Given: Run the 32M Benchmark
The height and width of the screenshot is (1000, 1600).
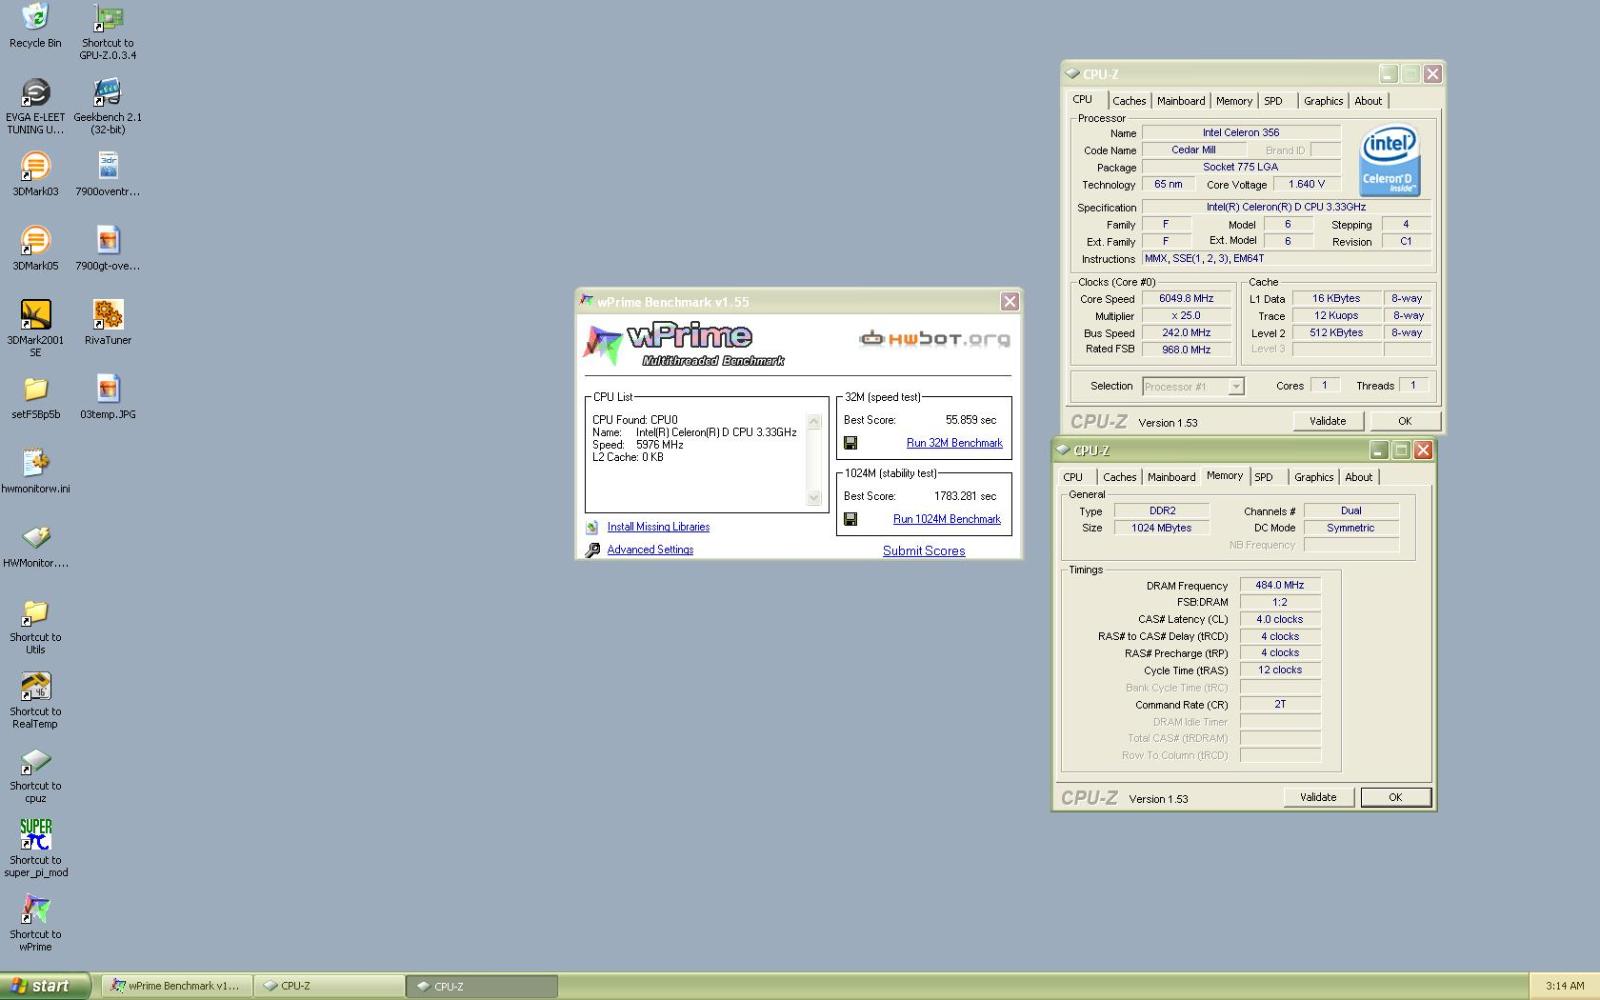Looking at the screenshot, I should click(954, 443).
